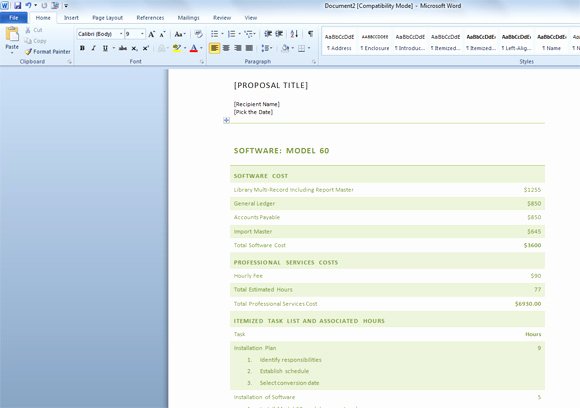Apply the Left-Alig... style

516,42
